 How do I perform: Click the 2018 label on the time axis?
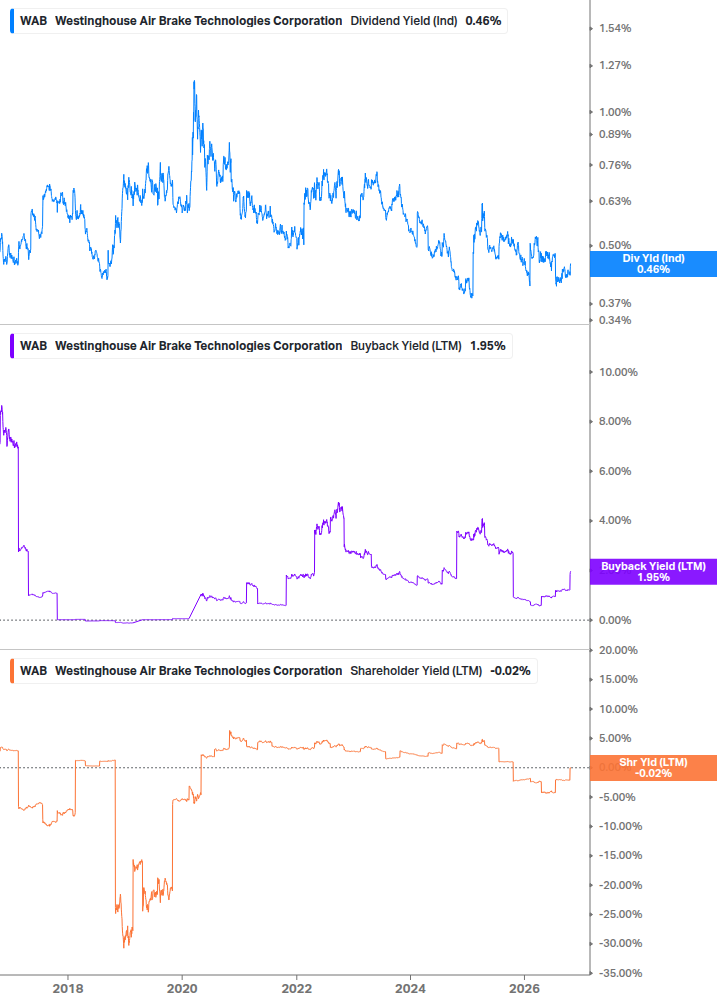coord(68,988)
